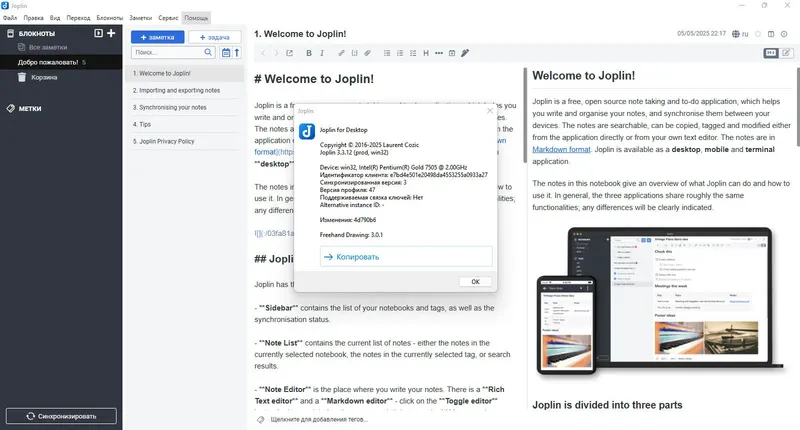Screen dimensions: 800x430
Task: Reverse sort order with arrow icon
Action: coord(237,52)
